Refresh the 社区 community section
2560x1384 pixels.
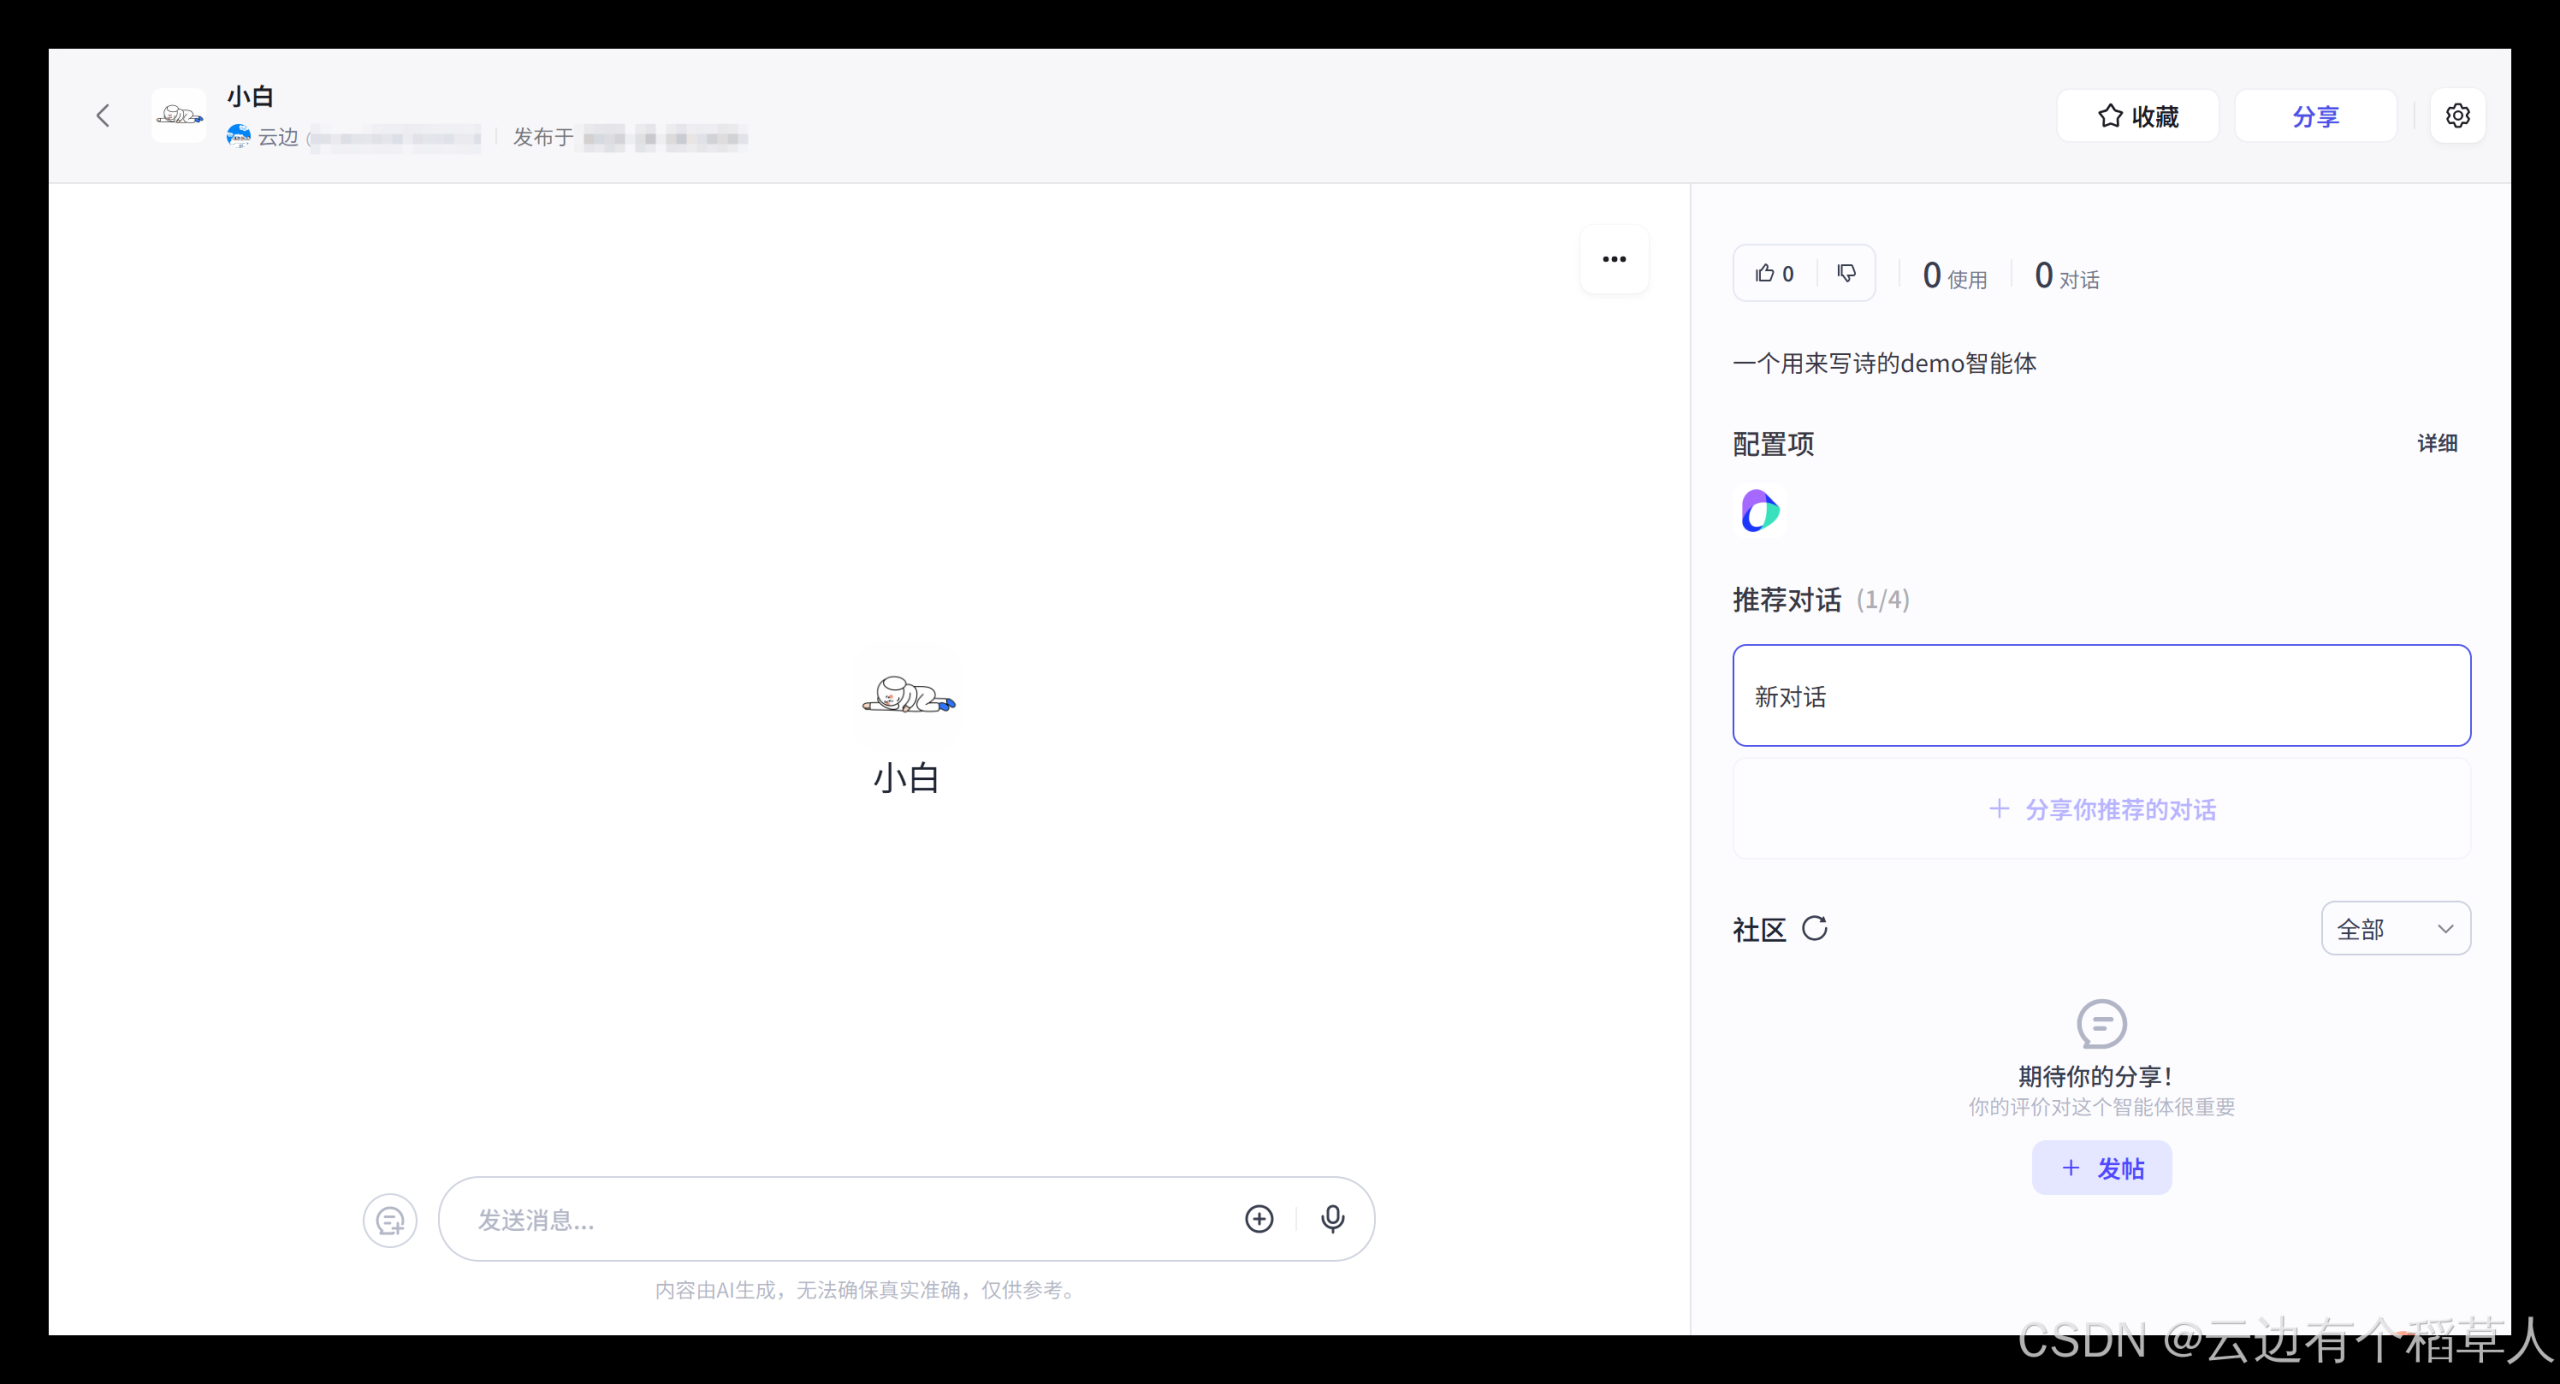1816,929
